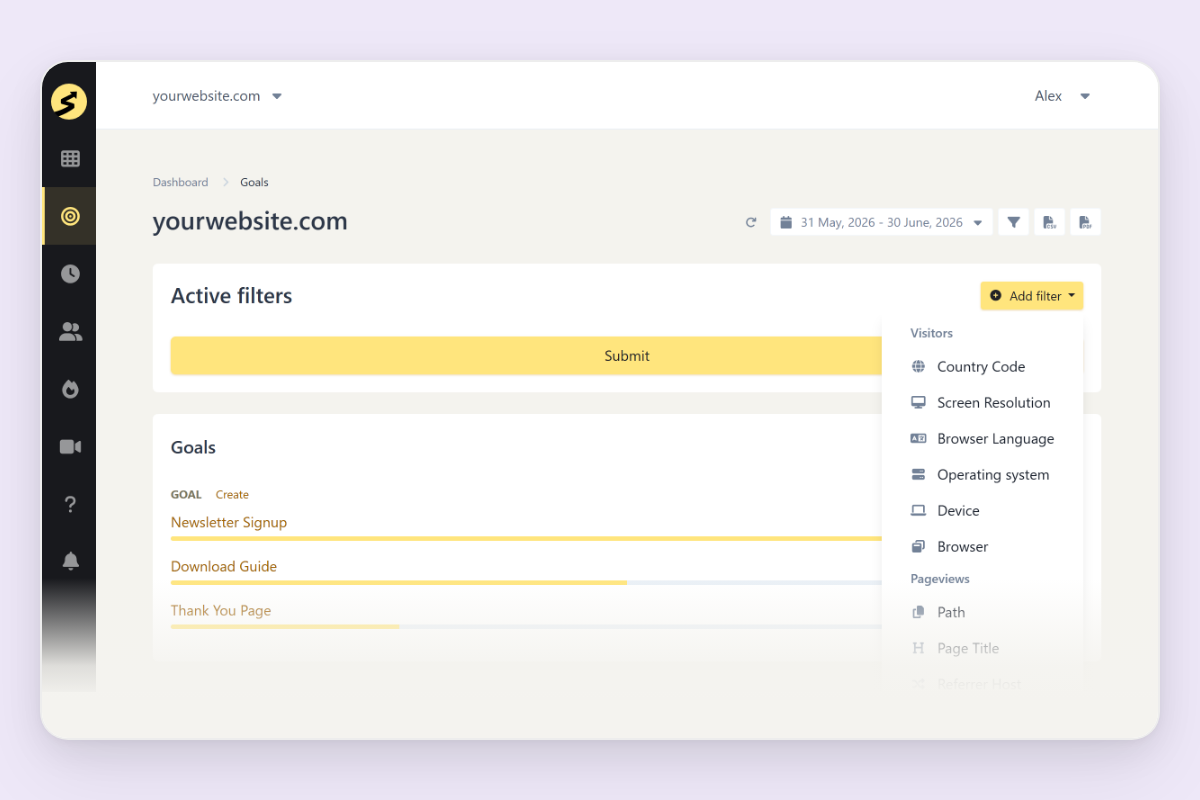Click the Active filters heading
1200x800 pixels.
click(x=232, y=296)
